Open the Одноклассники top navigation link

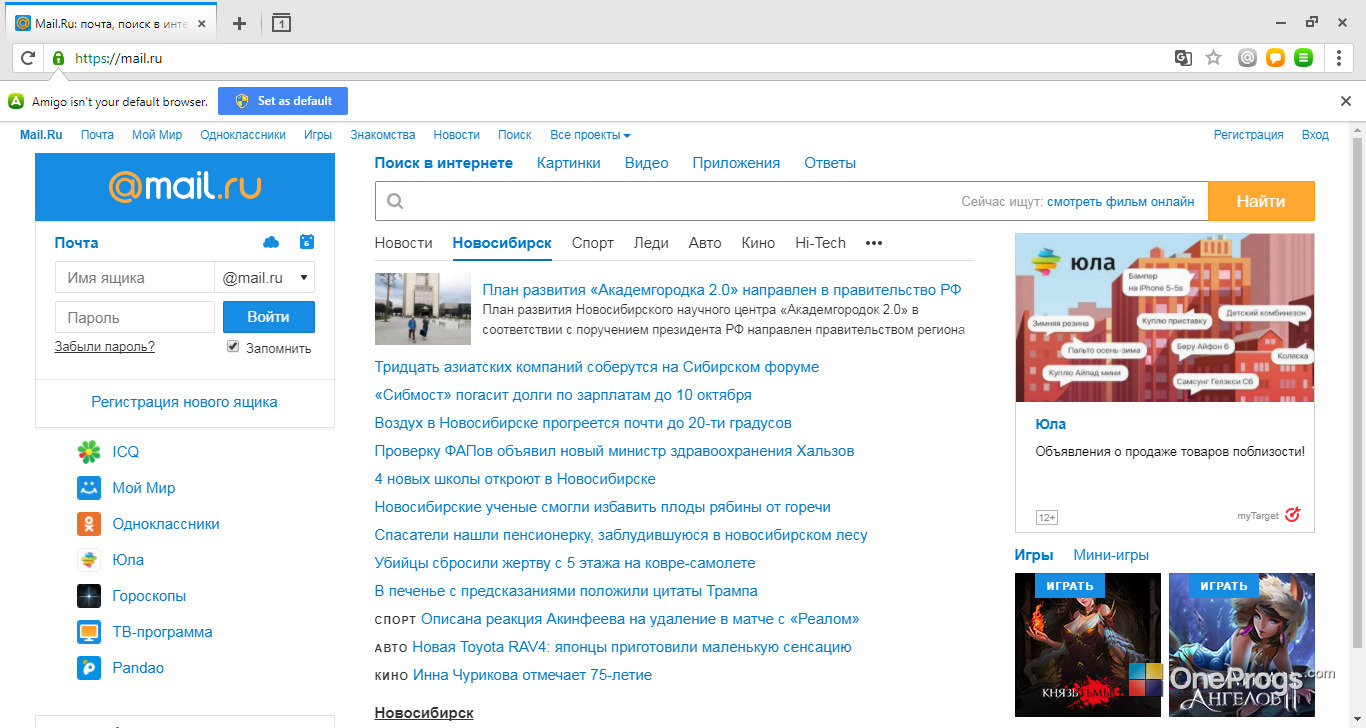pos(243,135)
